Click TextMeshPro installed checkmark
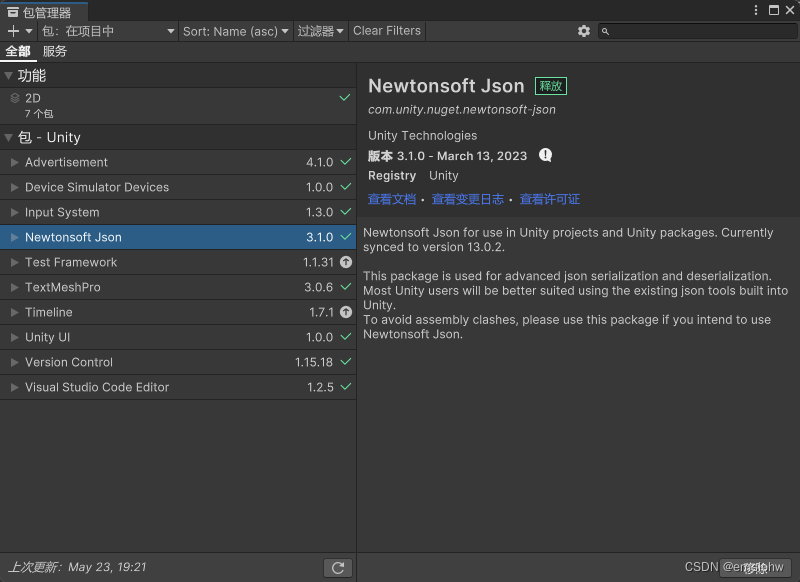This screenshot has height=582, width=800. (346, 287)
